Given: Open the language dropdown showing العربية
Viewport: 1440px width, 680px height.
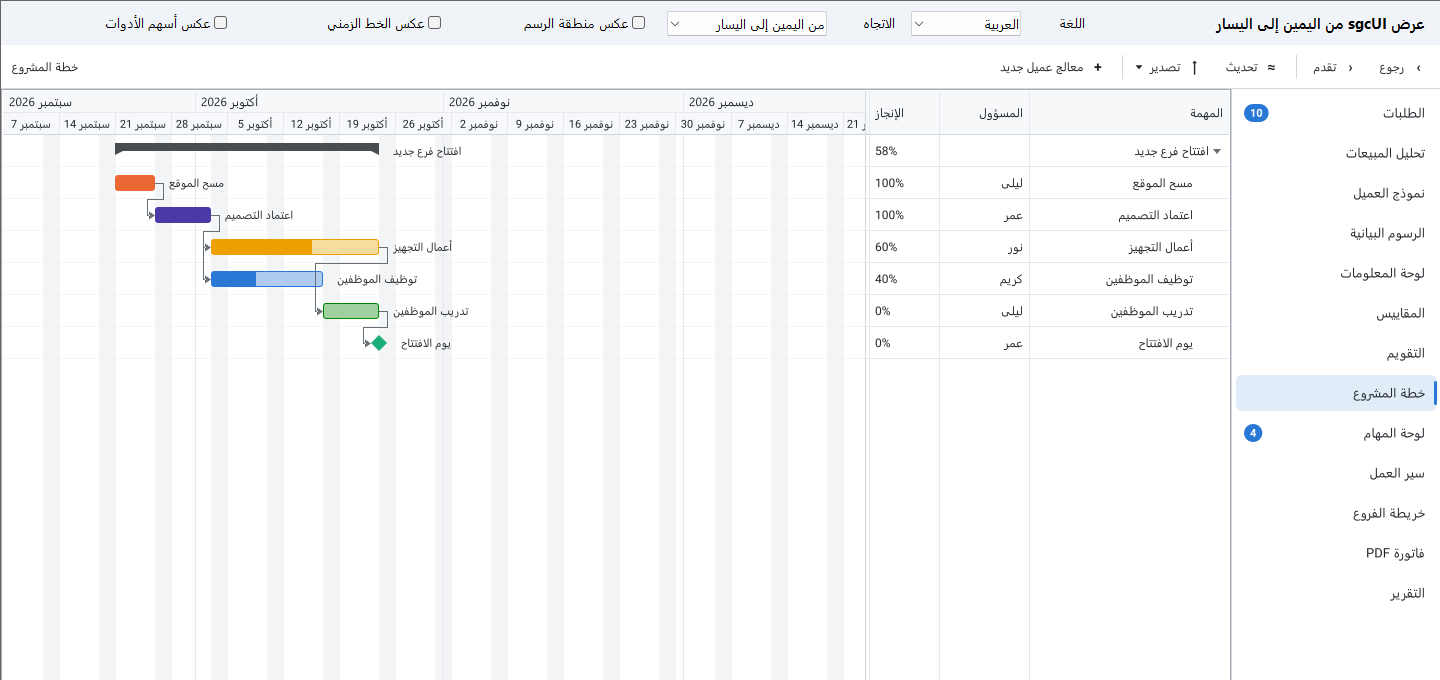Looking at the screenshot, I should 966,24.
